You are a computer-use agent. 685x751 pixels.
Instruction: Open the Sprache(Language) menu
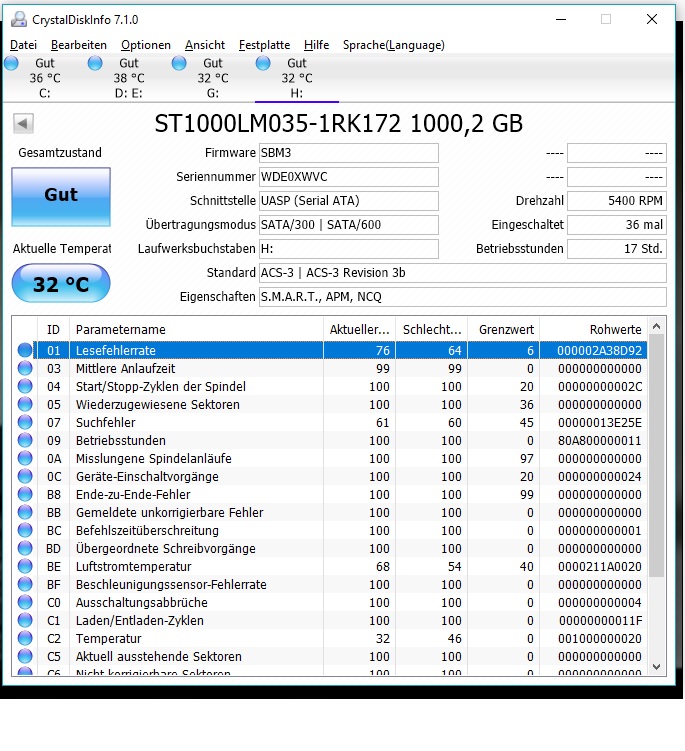394,45
